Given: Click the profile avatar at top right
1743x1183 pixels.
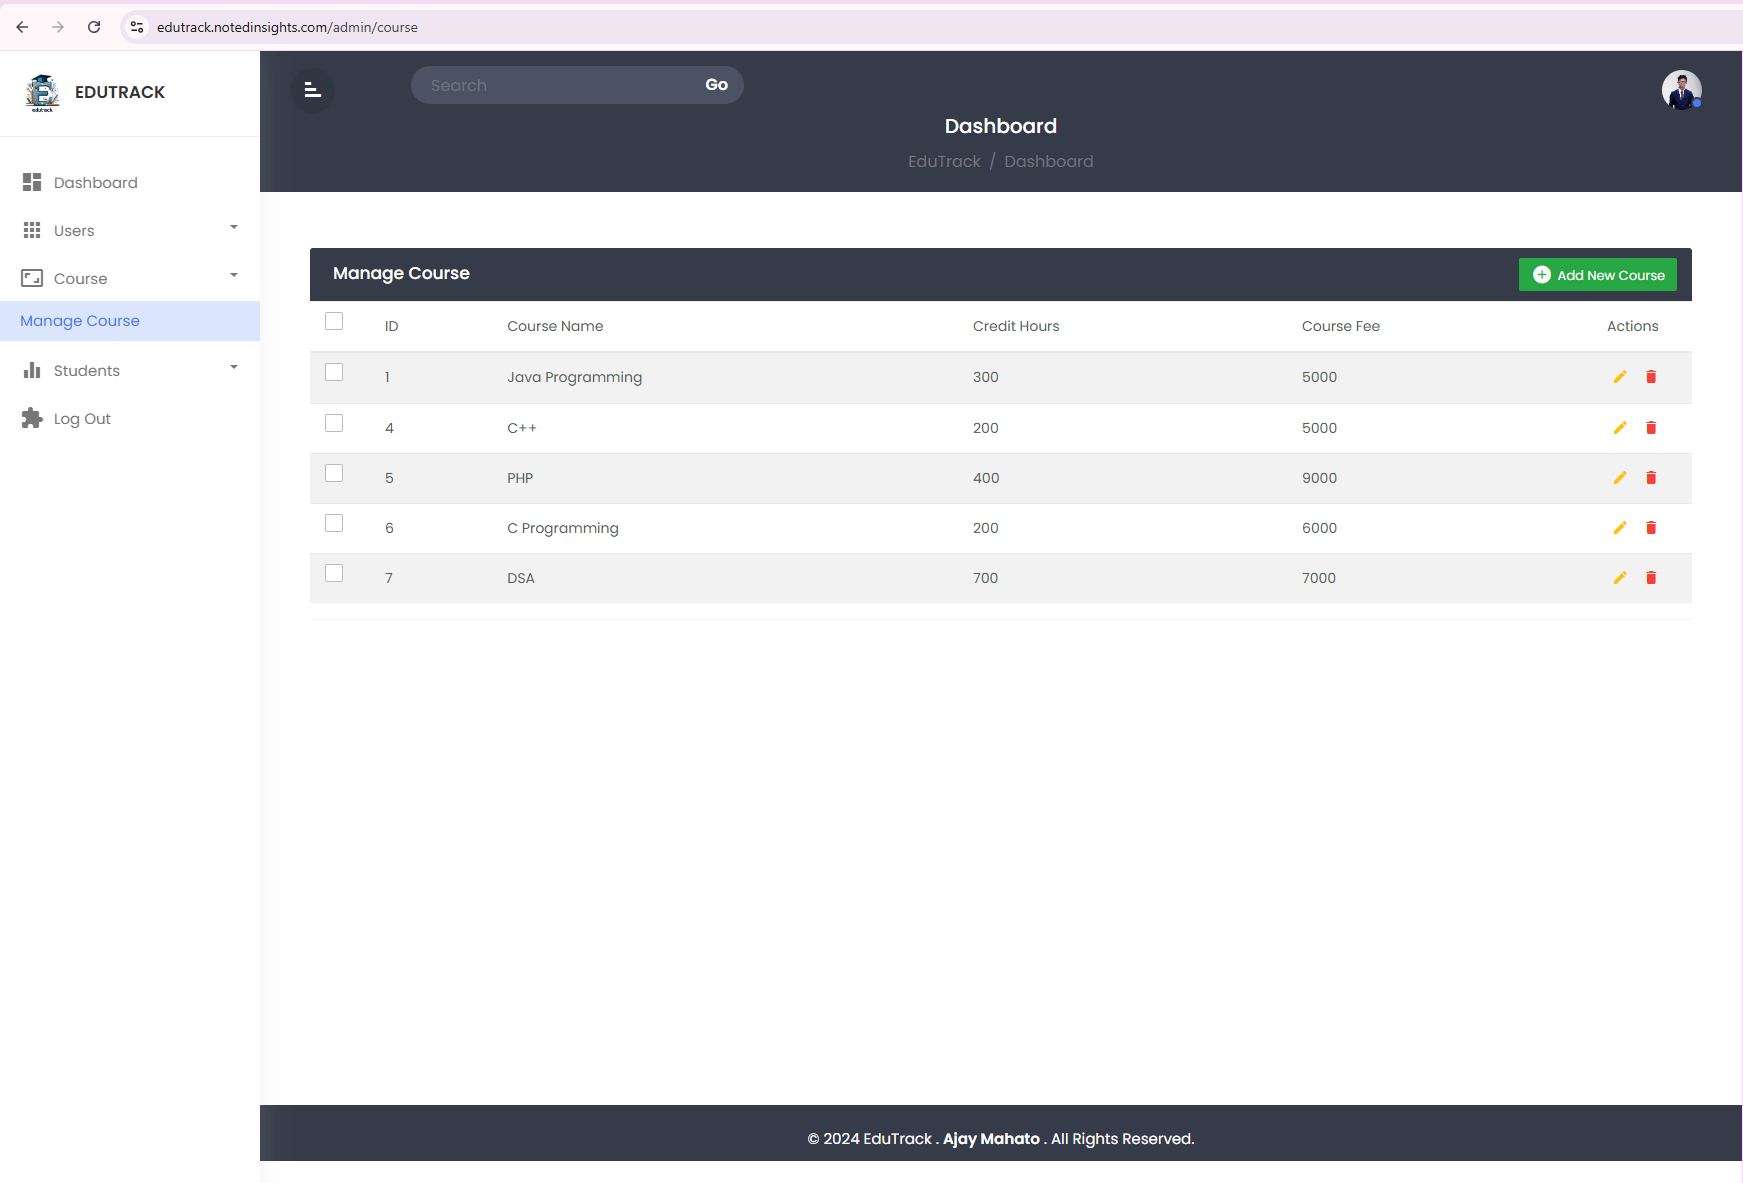Looking at the screenshot, I should pyautogui.click(x=1681, y=90).
